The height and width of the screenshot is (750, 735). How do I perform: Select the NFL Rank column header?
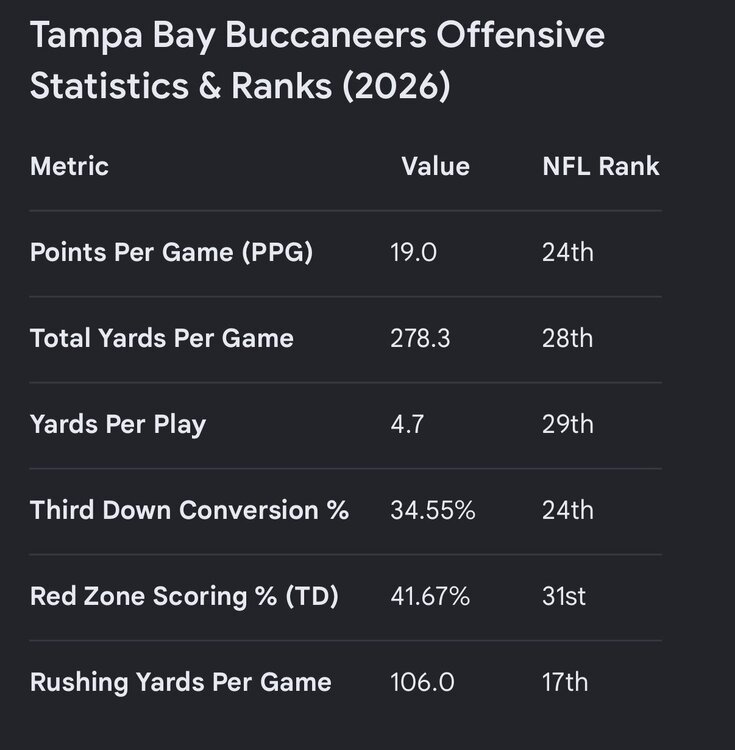(601, 166)
